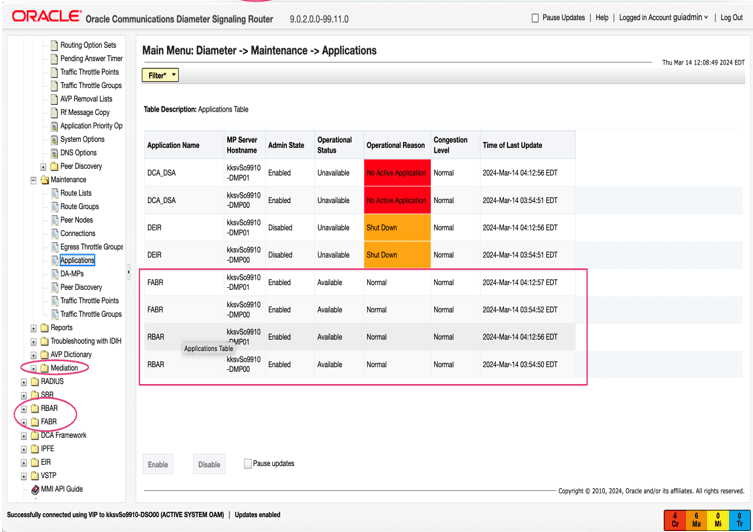The image size is (753, 532).
Task: Open Traffic Throttle Groups under Maintenance
Action: pos(91,314)
